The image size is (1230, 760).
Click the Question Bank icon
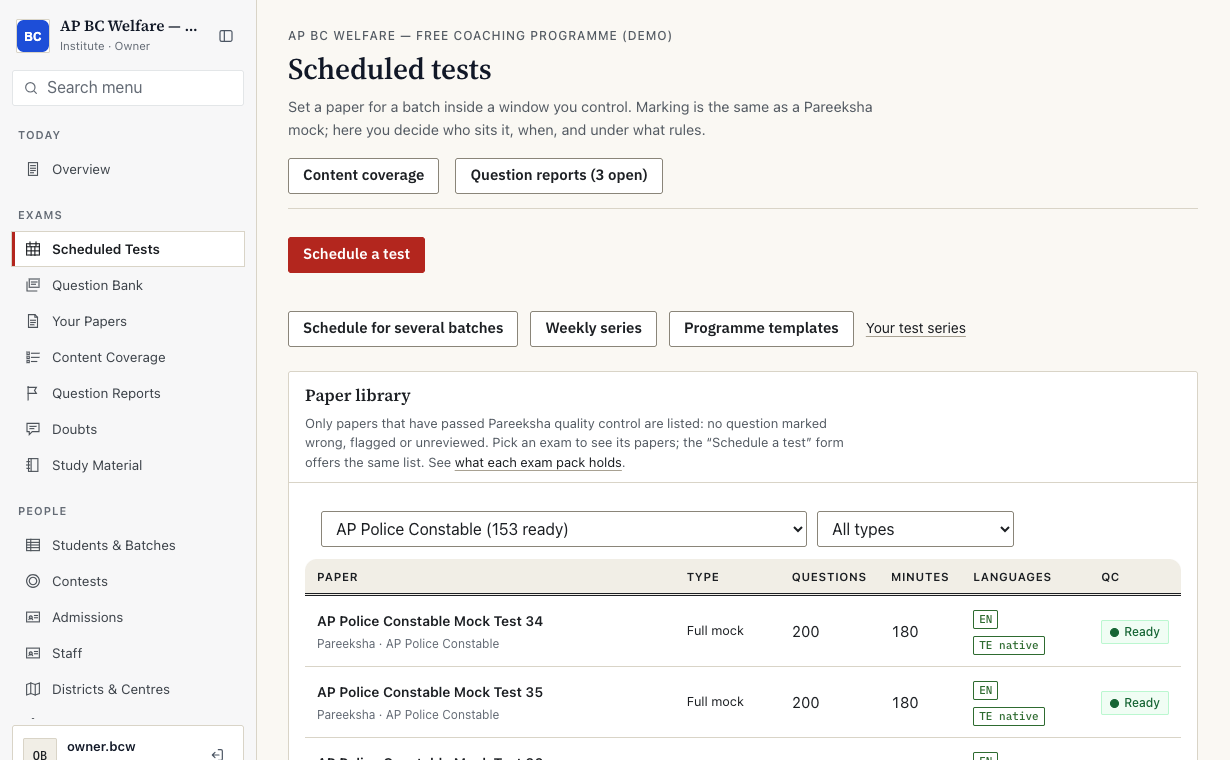pos(33,285)
